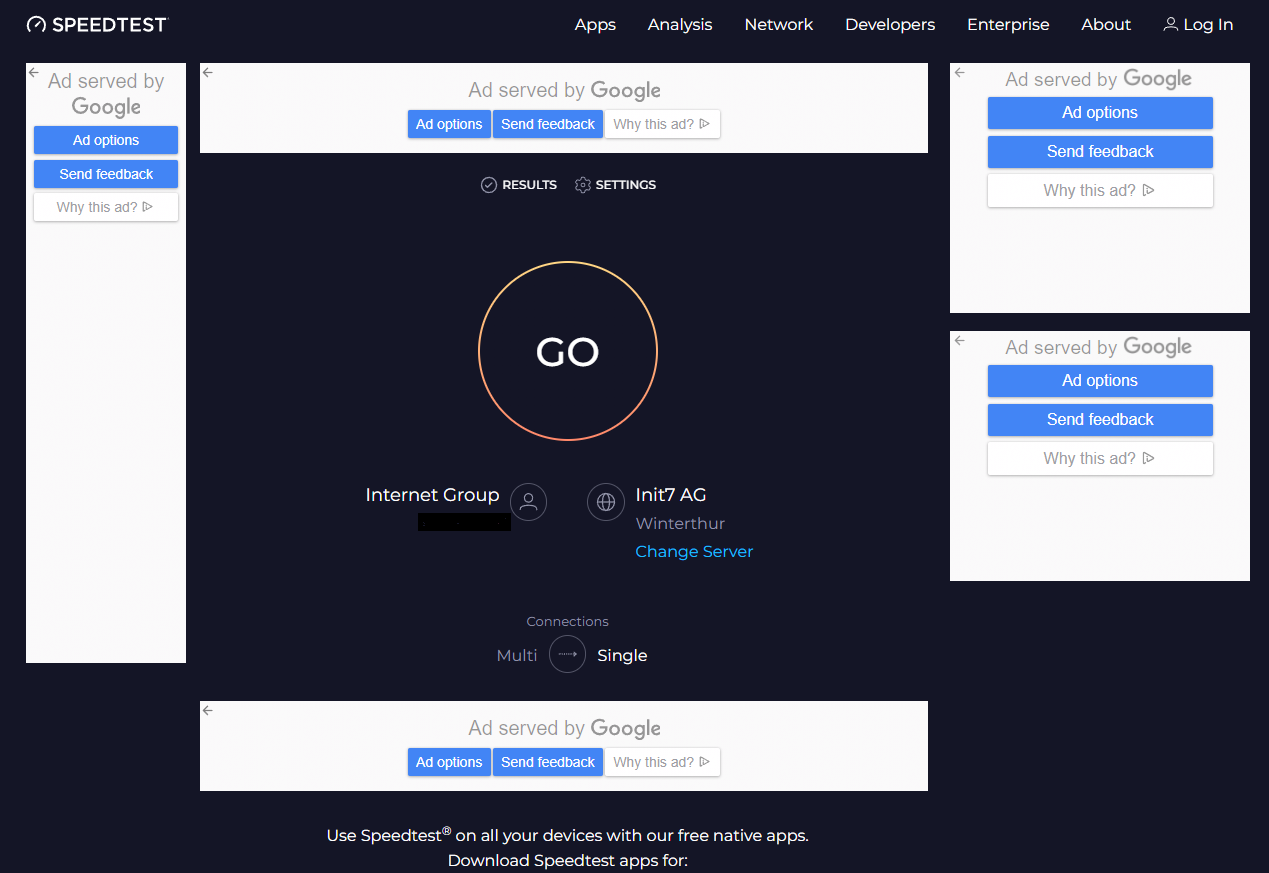Click the Speedtest gauge logo icon
Viewport: 1269px width, 873px height.
[37, 25]
